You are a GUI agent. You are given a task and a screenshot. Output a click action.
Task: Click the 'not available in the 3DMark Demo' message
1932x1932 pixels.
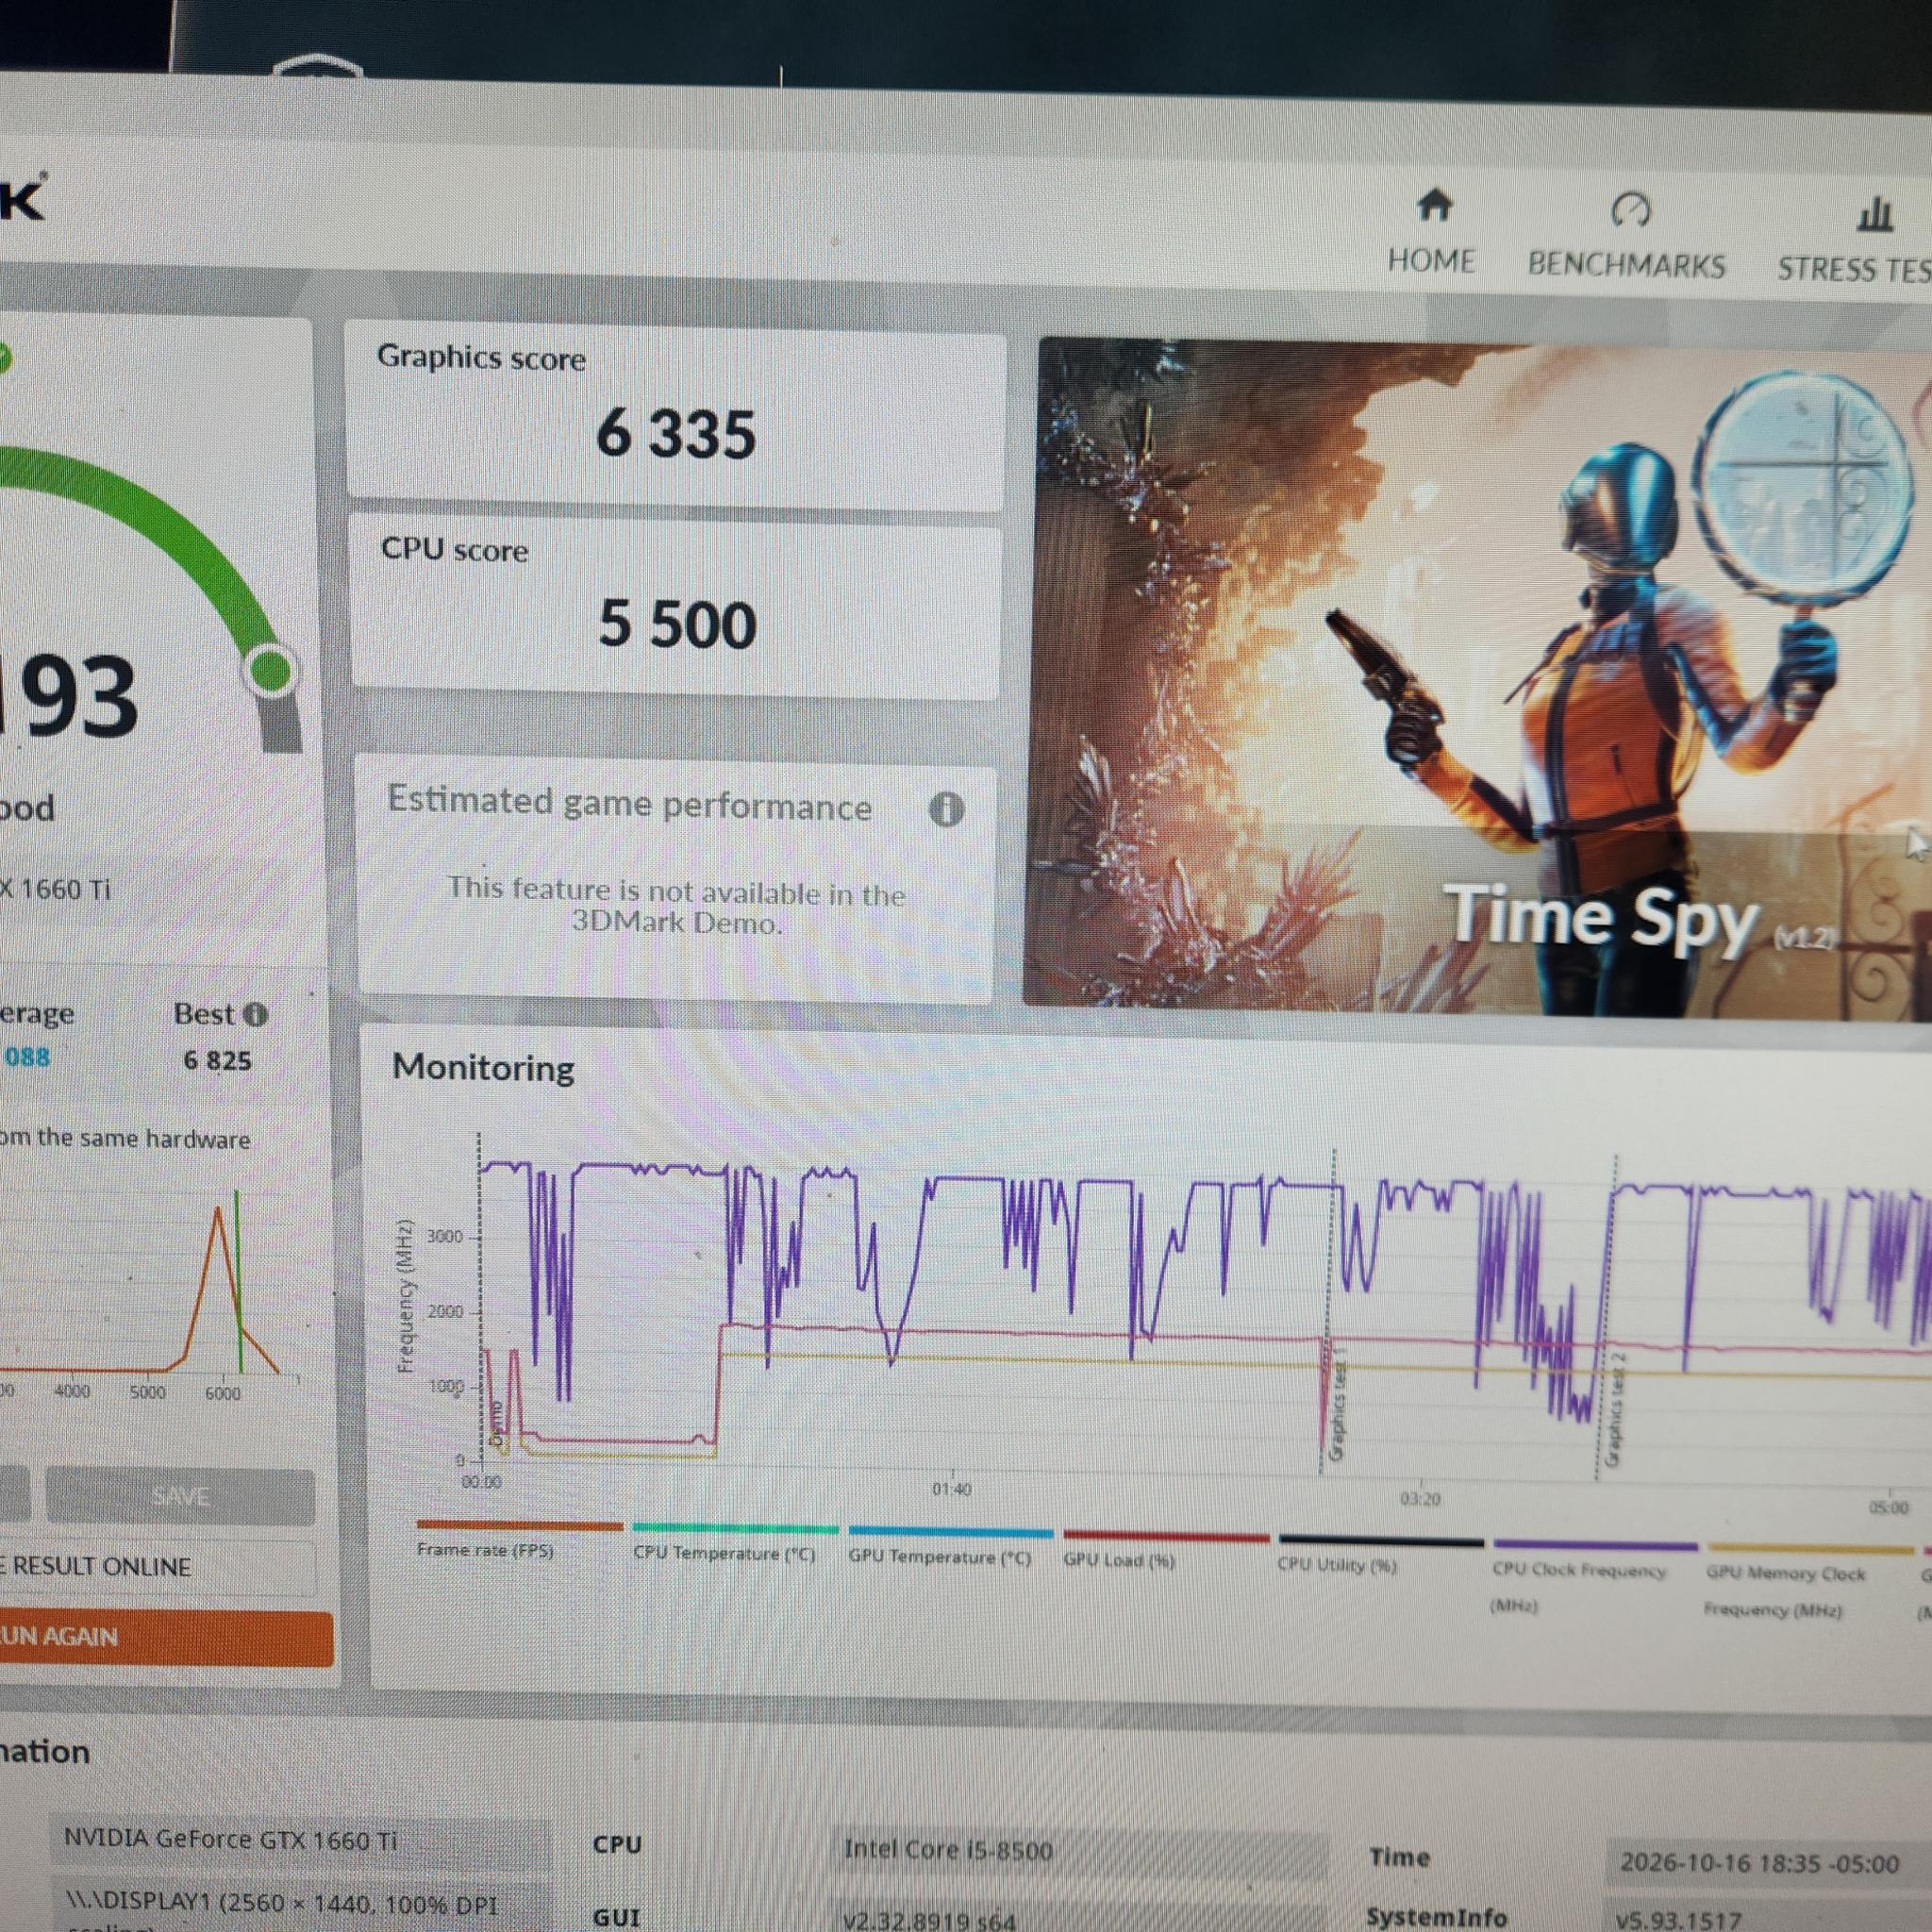pos(676,906)
